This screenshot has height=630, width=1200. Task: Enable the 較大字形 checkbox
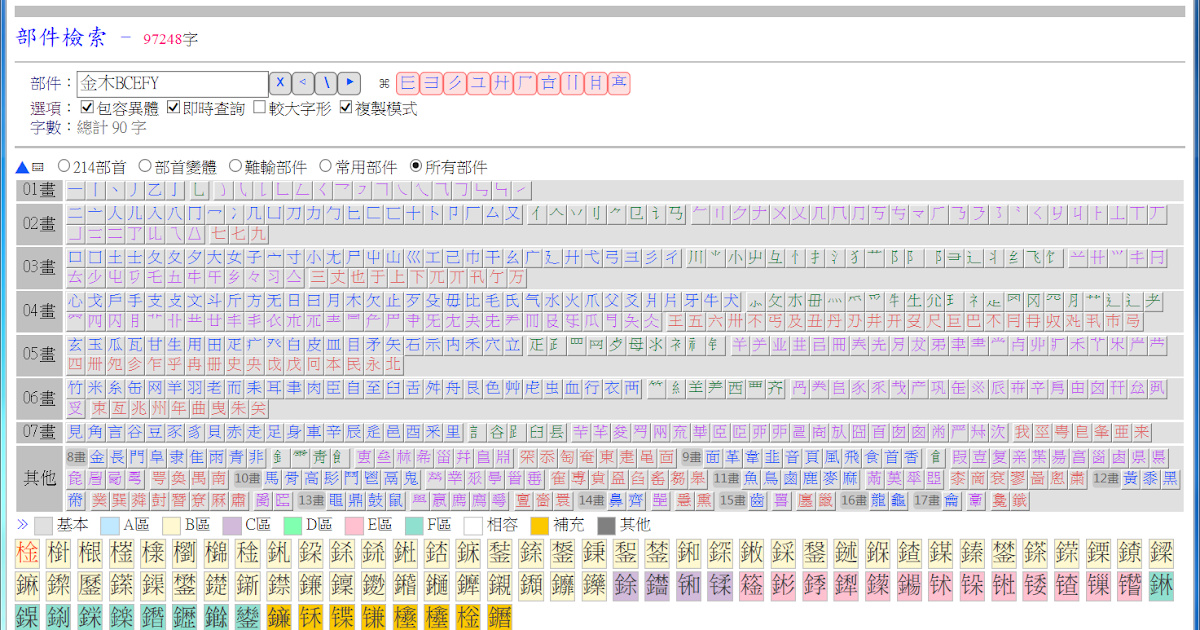(x=260, y=107)
